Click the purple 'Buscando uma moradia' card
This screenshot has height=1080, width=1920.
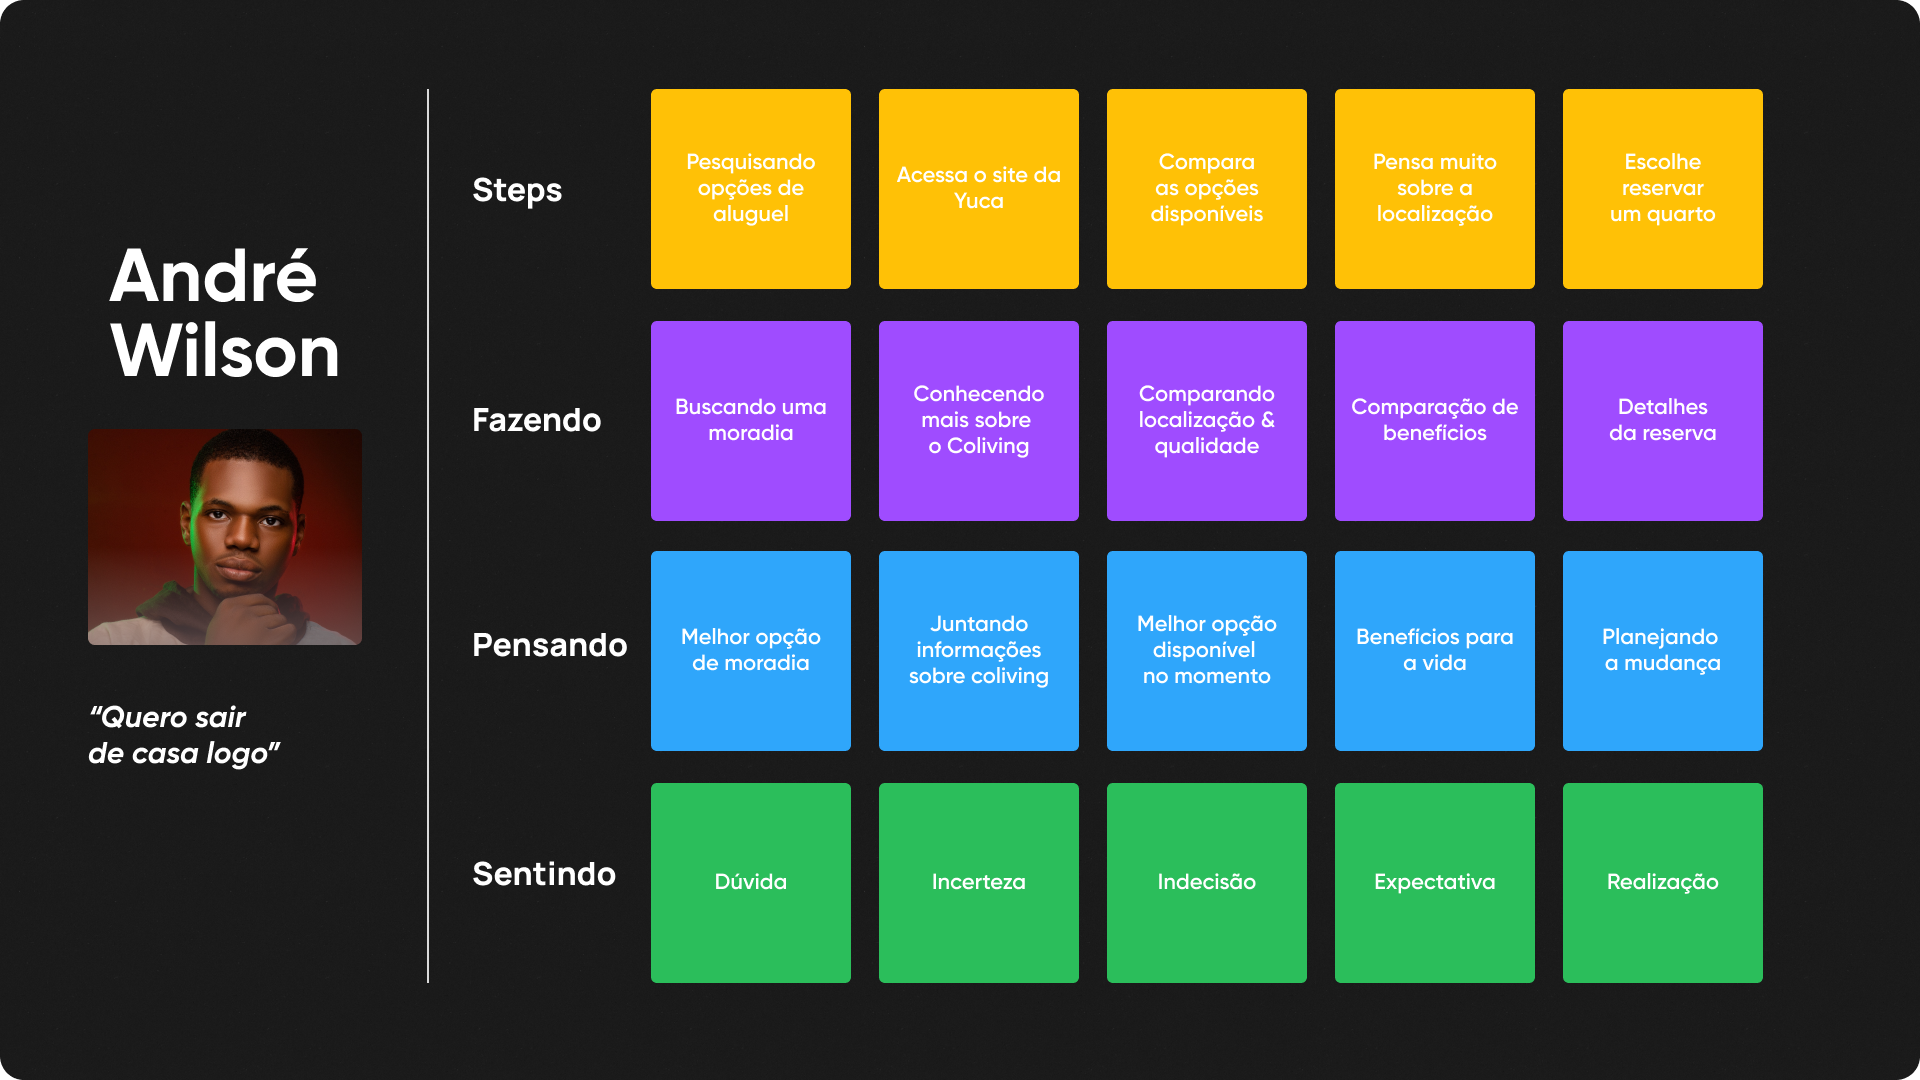tap(751, 421)
